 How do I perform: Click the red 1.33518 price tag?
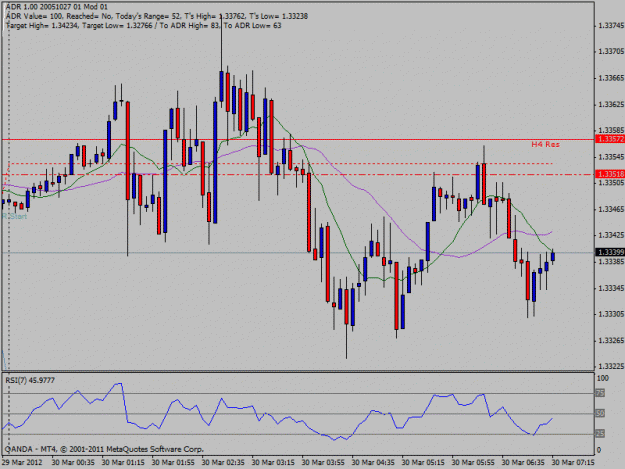tap(609, 174)
